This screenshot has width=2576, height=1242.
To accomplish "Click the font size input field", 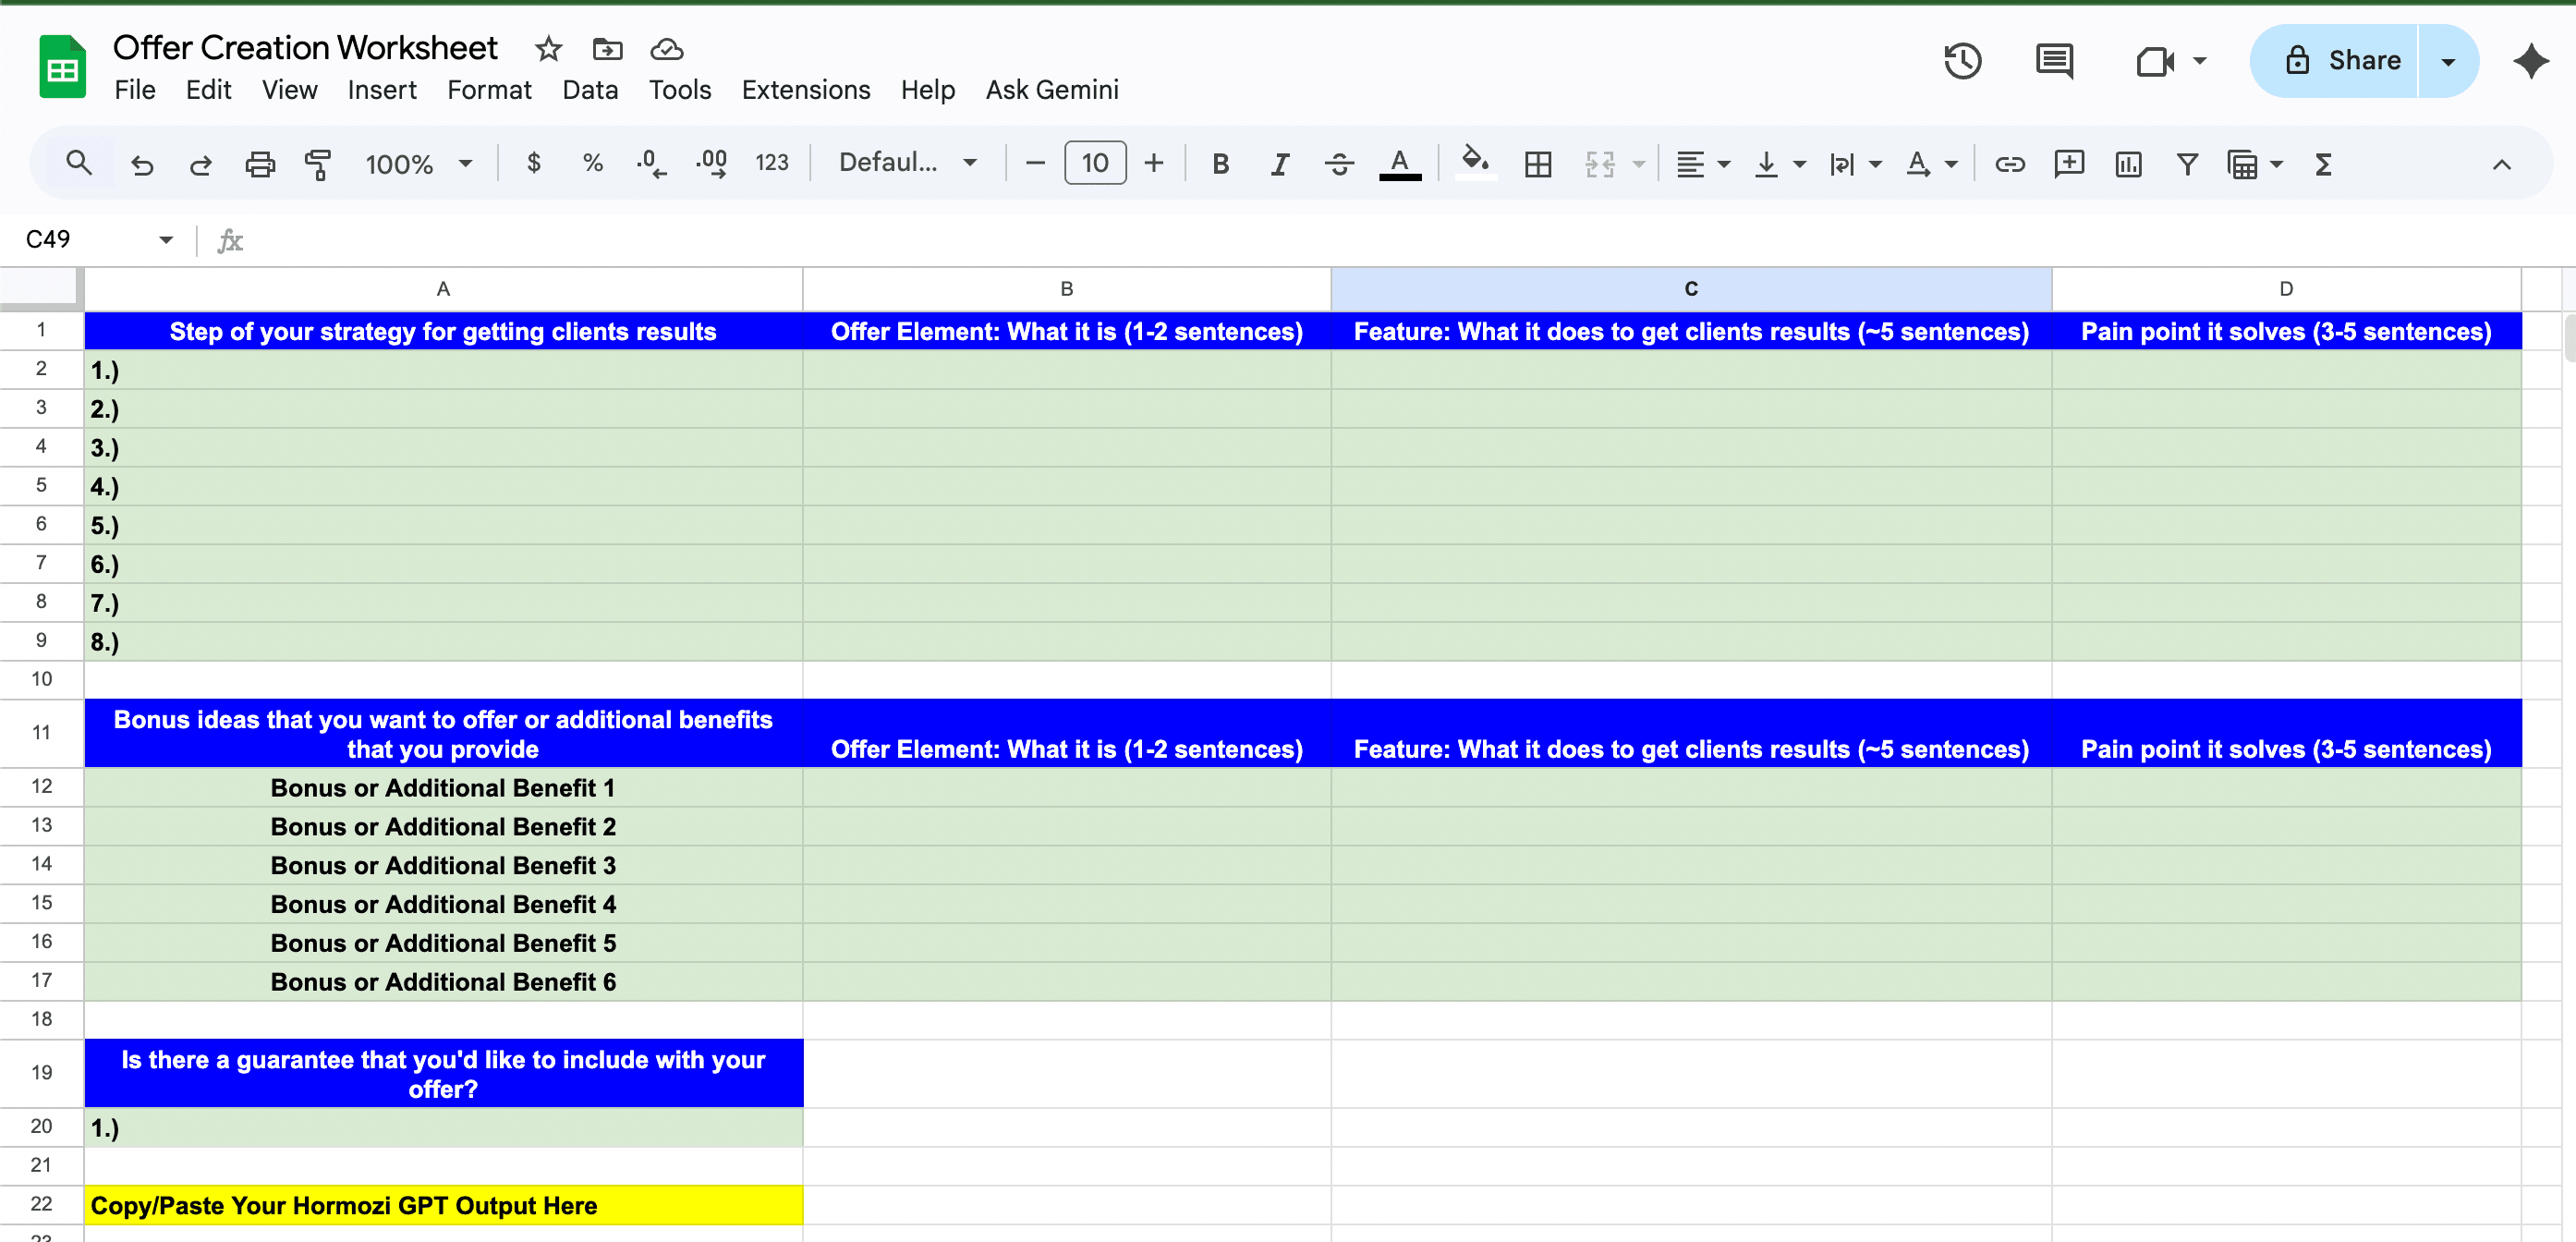I will tap(1095, 163).
